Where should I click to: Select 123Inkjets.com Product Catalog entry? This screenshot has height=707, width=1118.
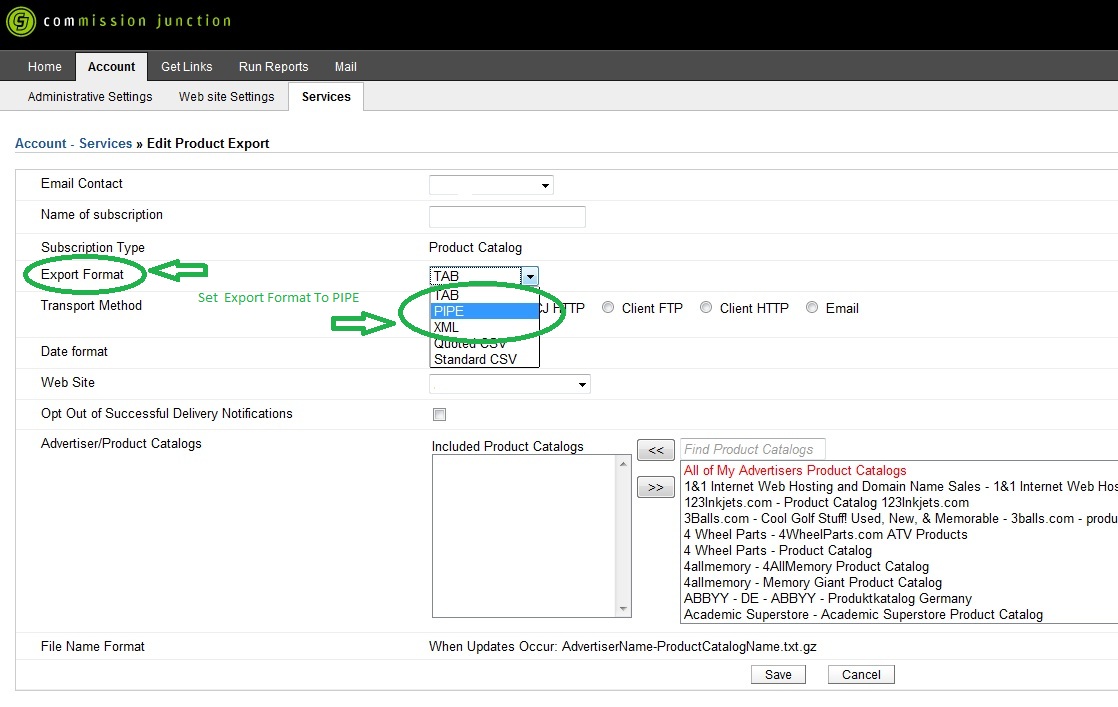(826, 502)
